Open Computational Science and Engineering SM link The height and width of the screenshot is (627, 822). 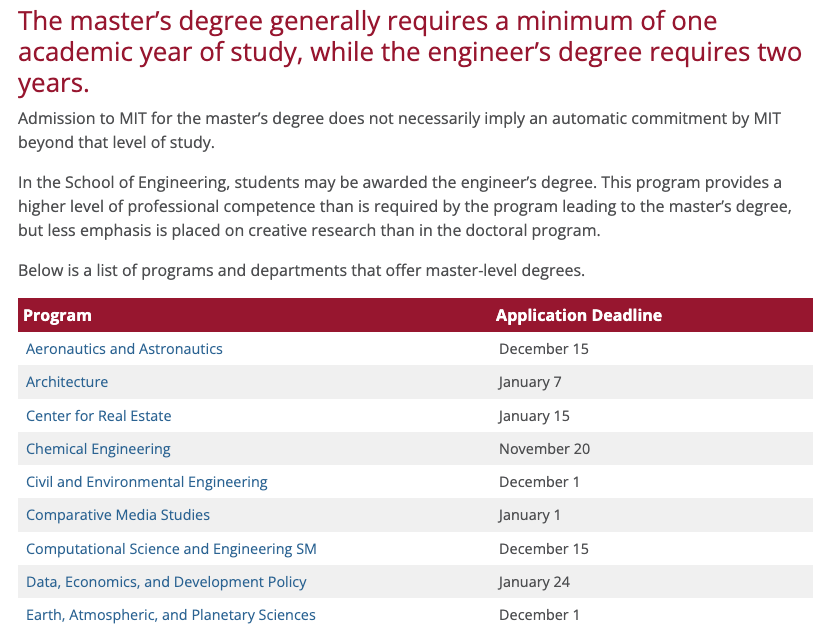coord(171,549)
